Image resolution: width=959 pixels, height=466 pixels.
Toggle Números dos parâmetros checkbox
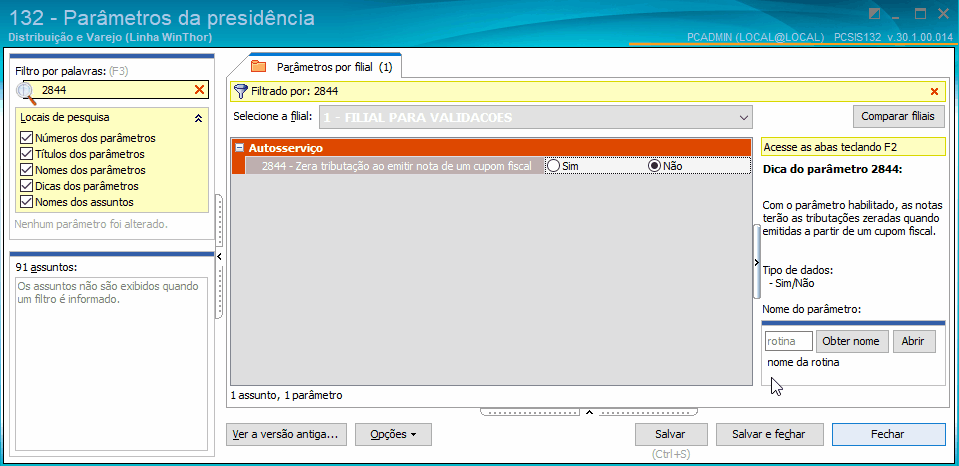(x=26, y=138)
